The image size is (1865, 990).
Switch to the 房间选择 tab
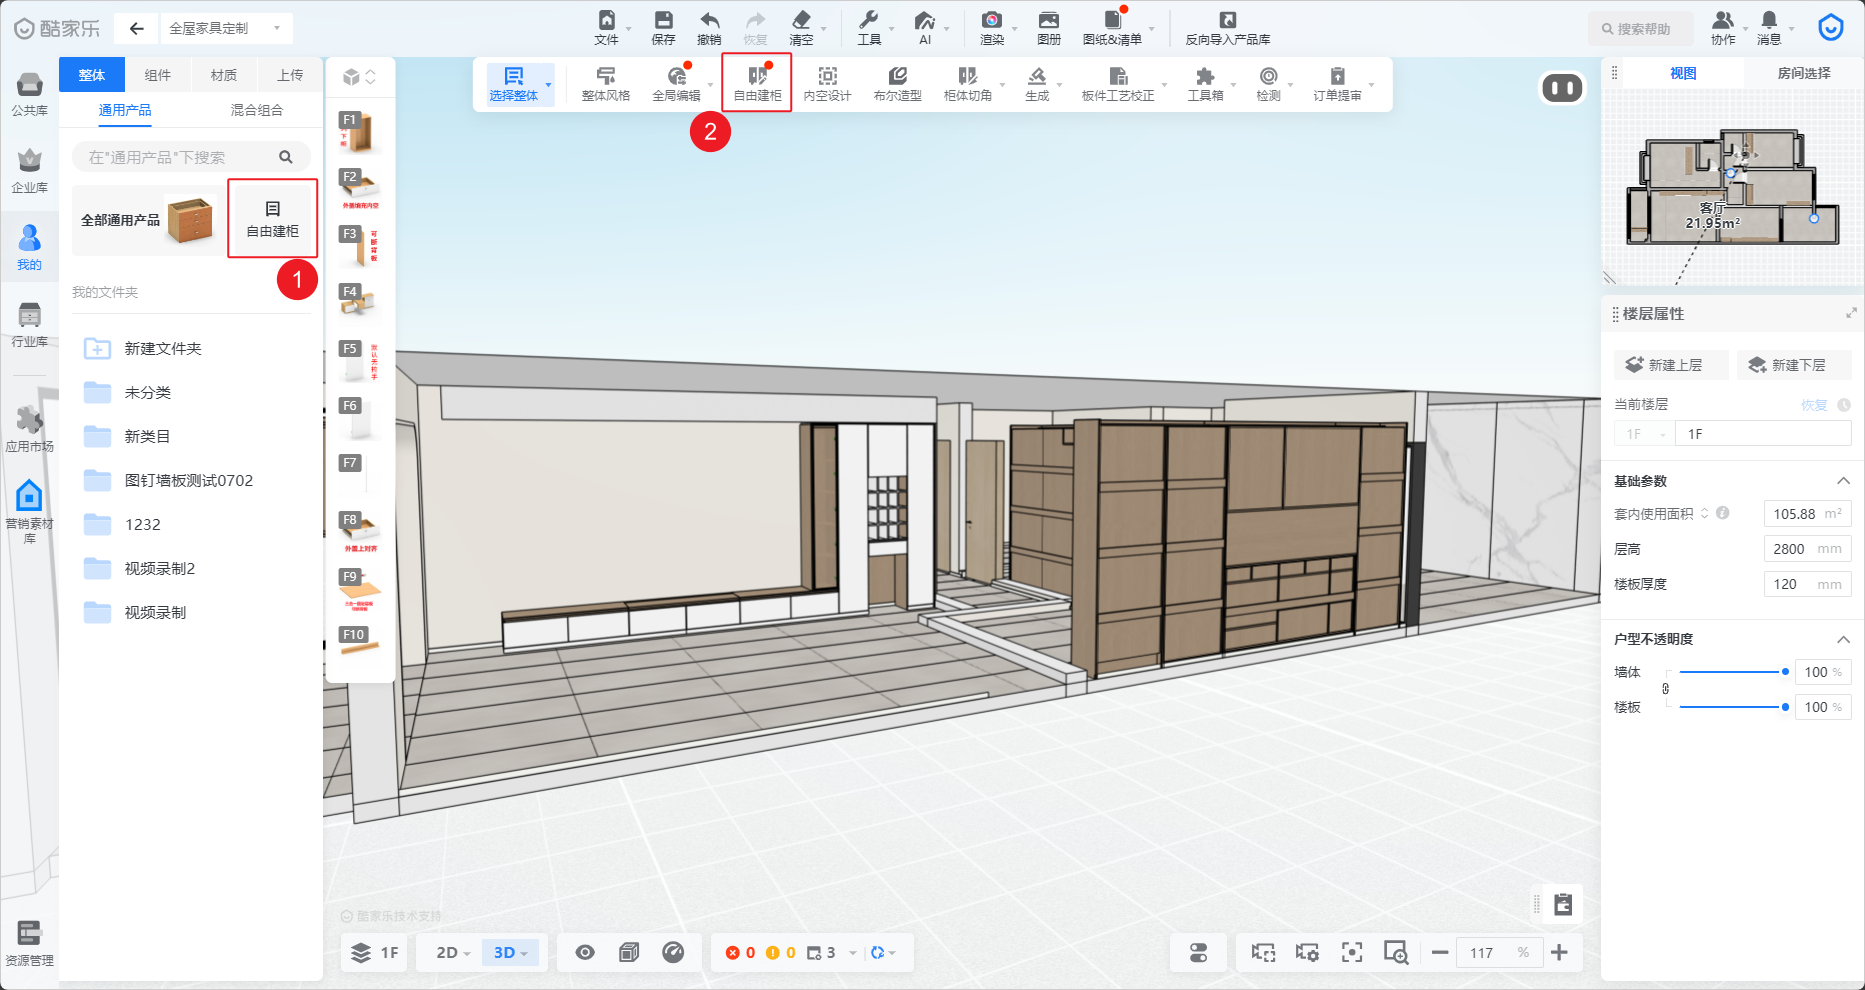1803,73
